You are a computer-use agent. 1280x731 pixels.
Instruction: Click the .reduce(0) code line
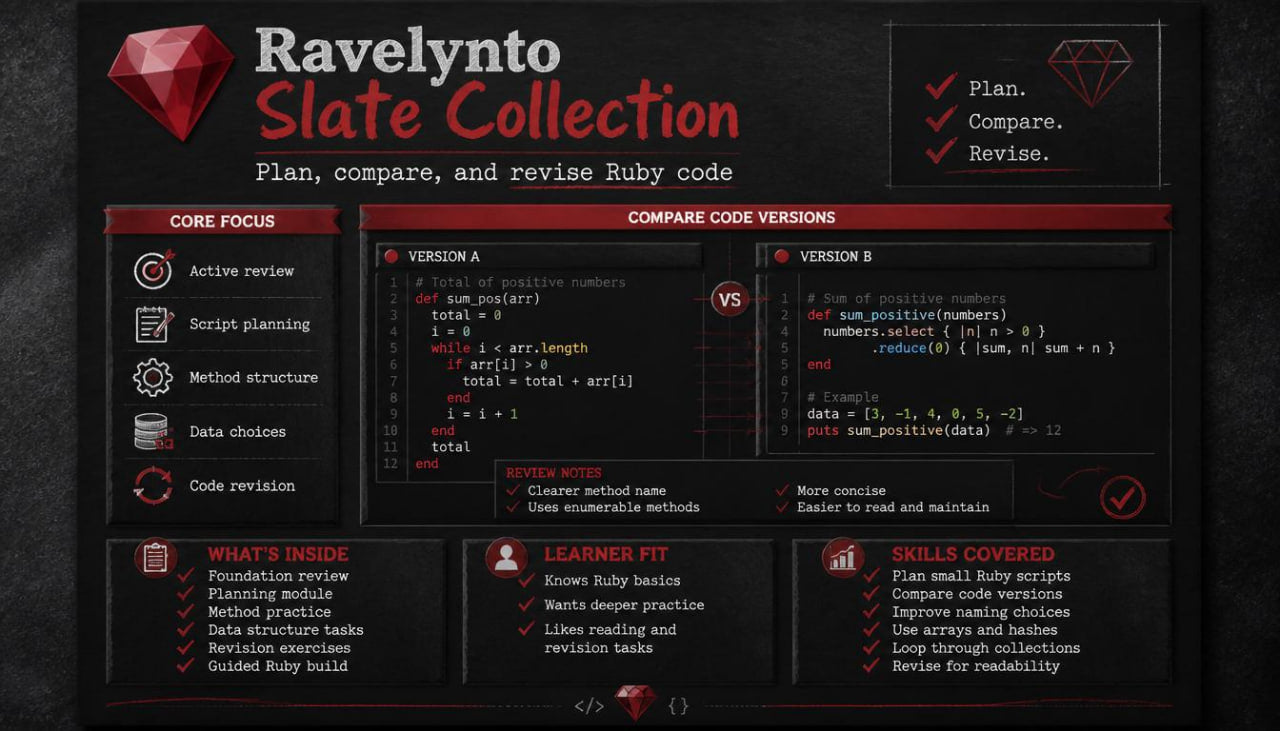click(x=993, y=348)
